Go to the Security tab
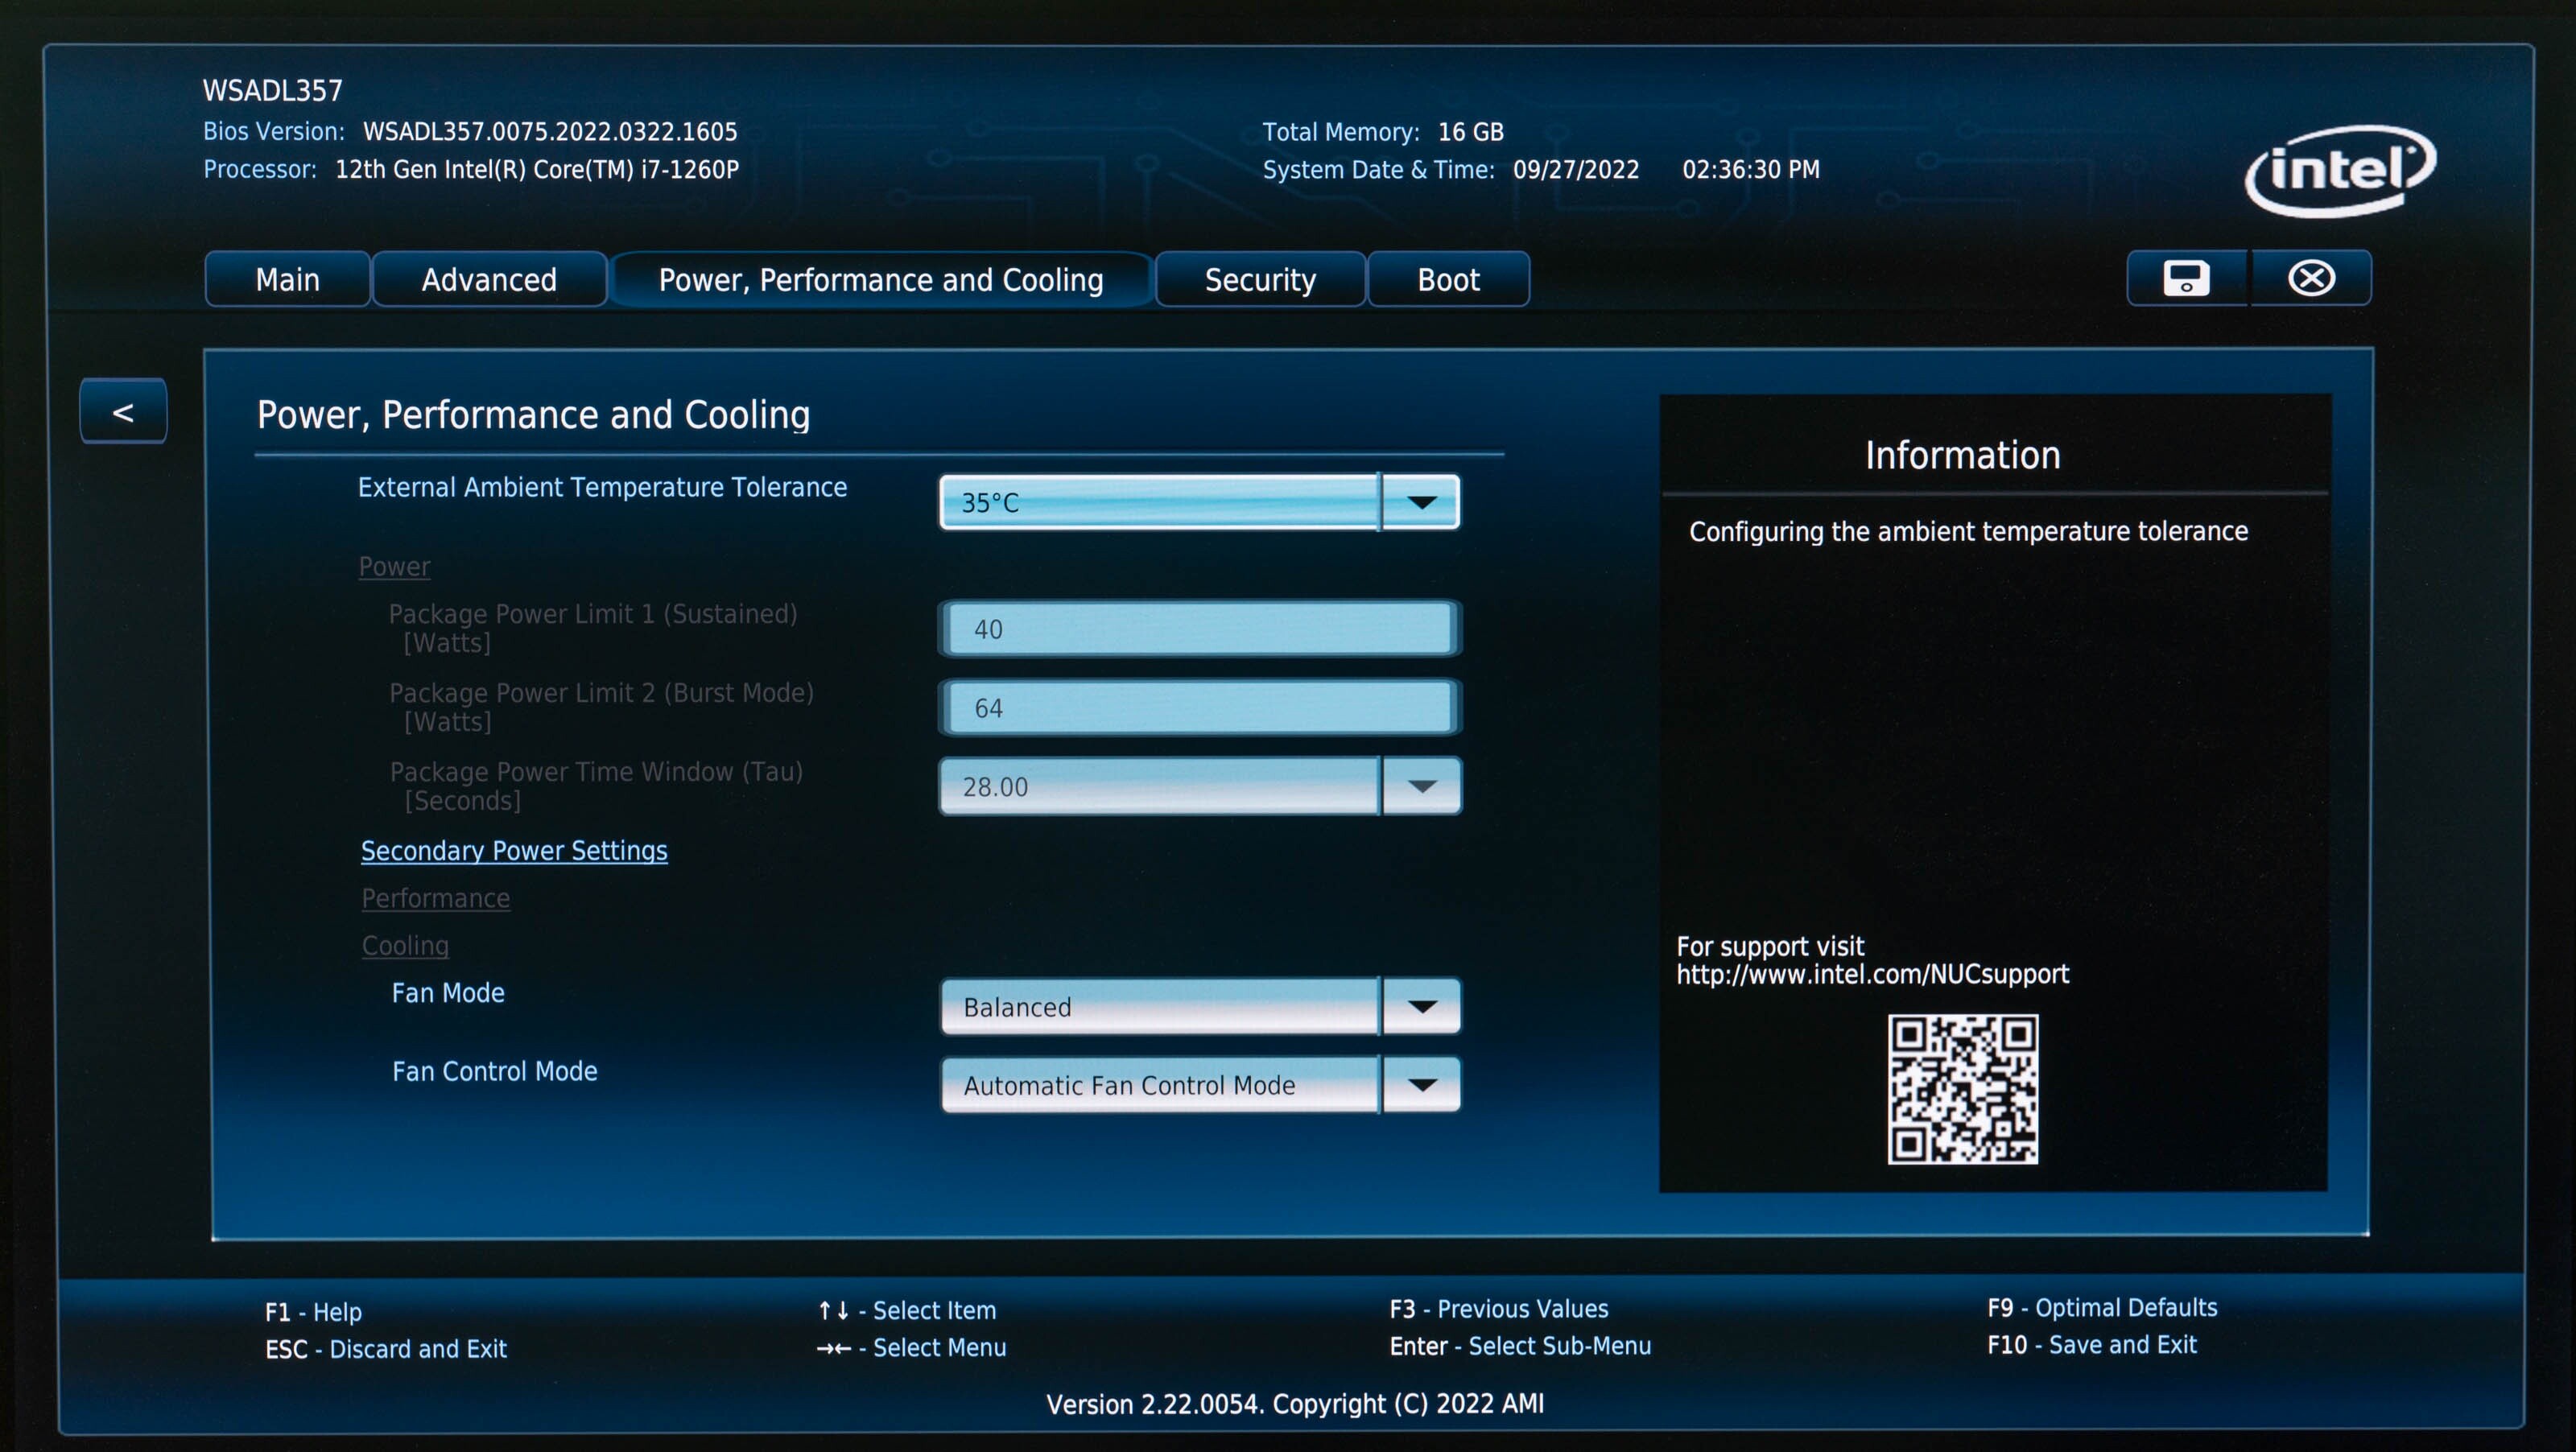The height and width of the screenshot is (1452, 2576). click(x=1260, y=280)
